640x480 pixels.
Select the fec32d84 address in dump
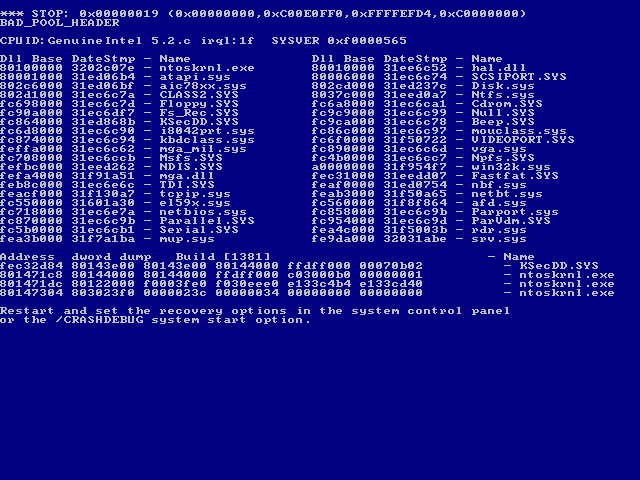point(31,266)
